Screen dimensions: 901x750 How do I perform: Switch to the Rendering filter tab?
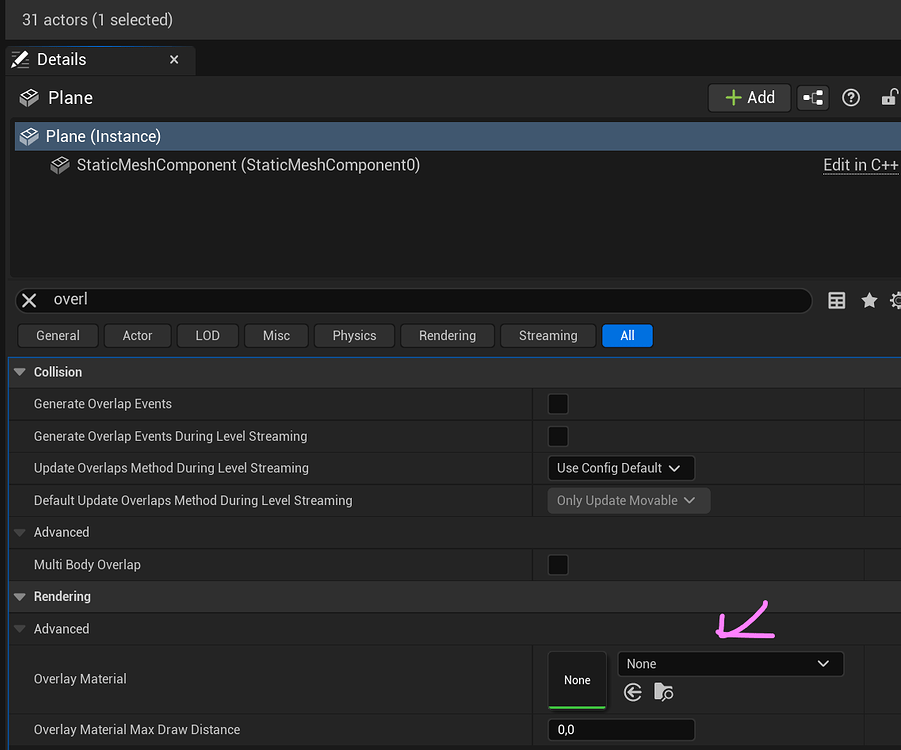click(x=447, y=336)
